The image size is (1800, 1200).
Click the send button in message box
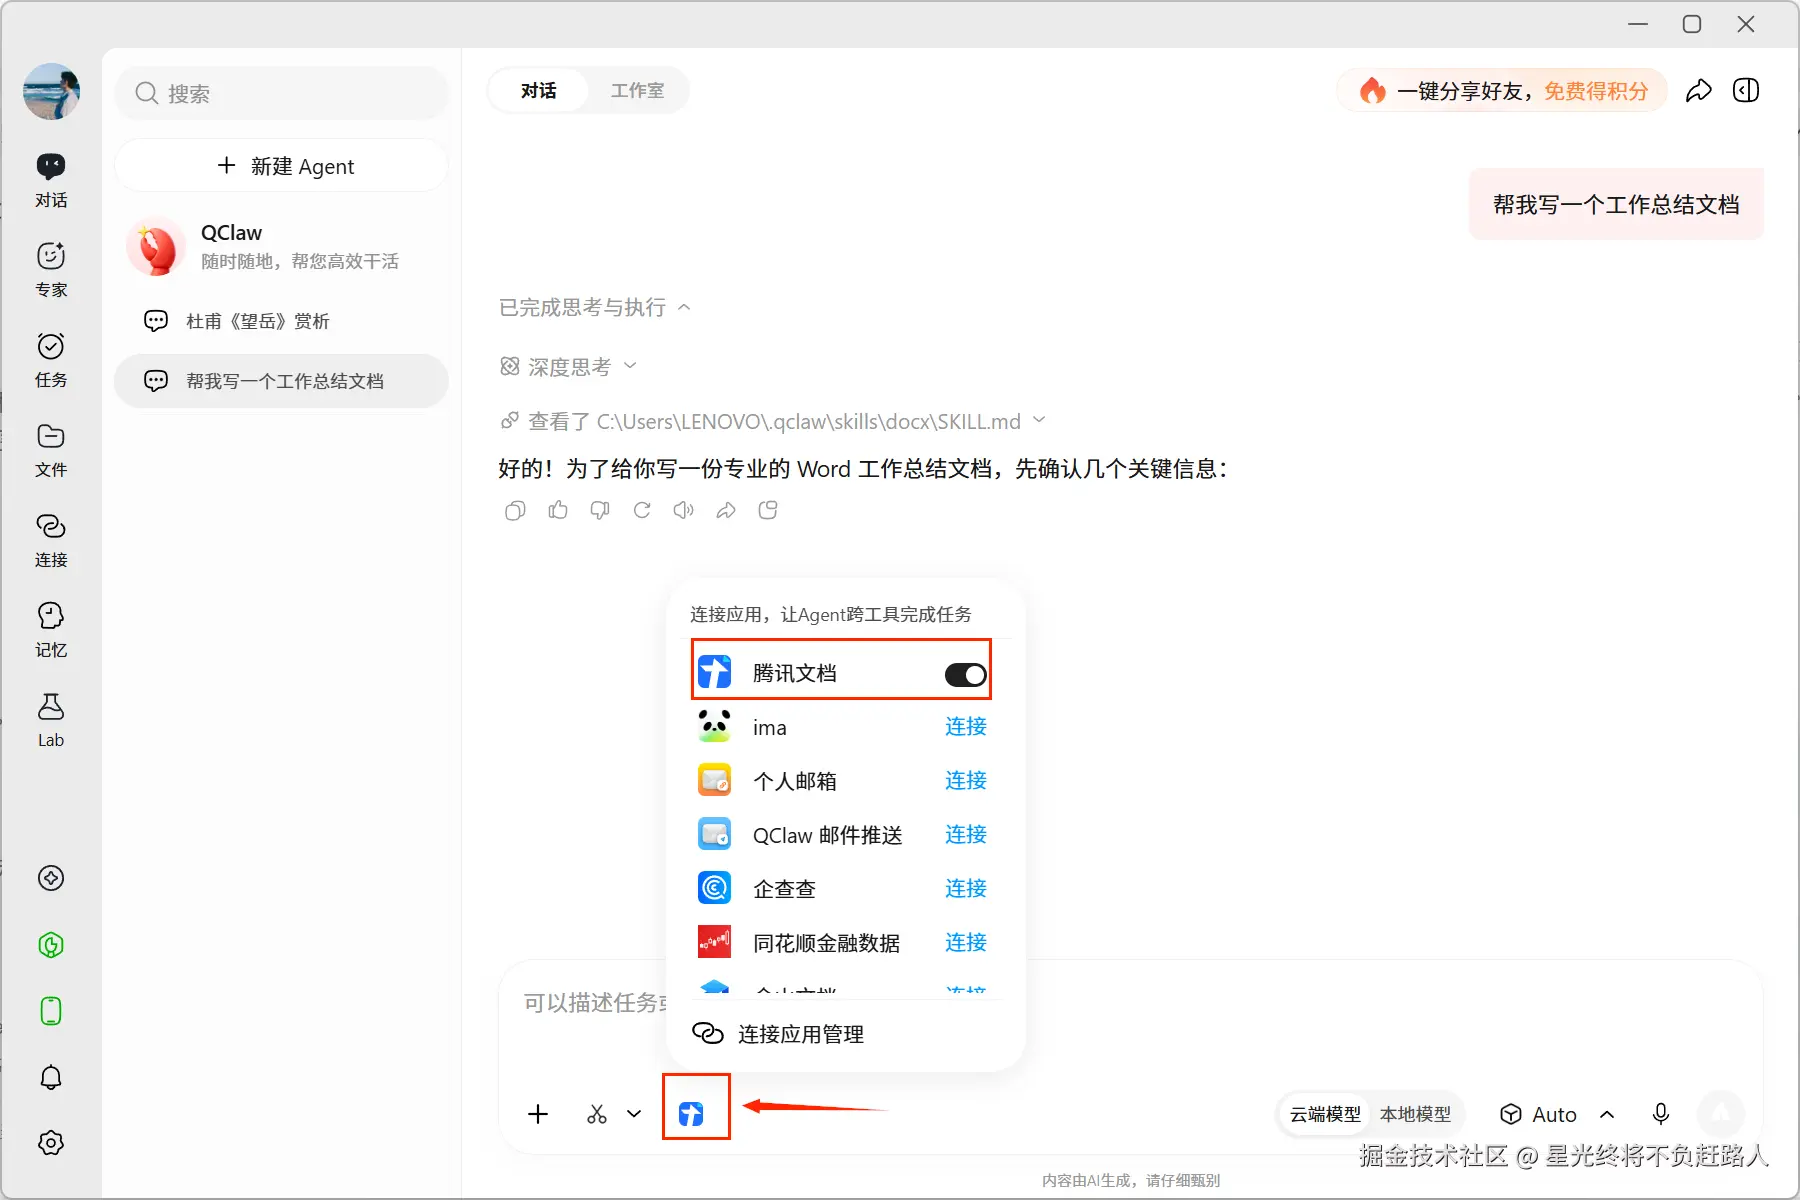point(1721,1113)
